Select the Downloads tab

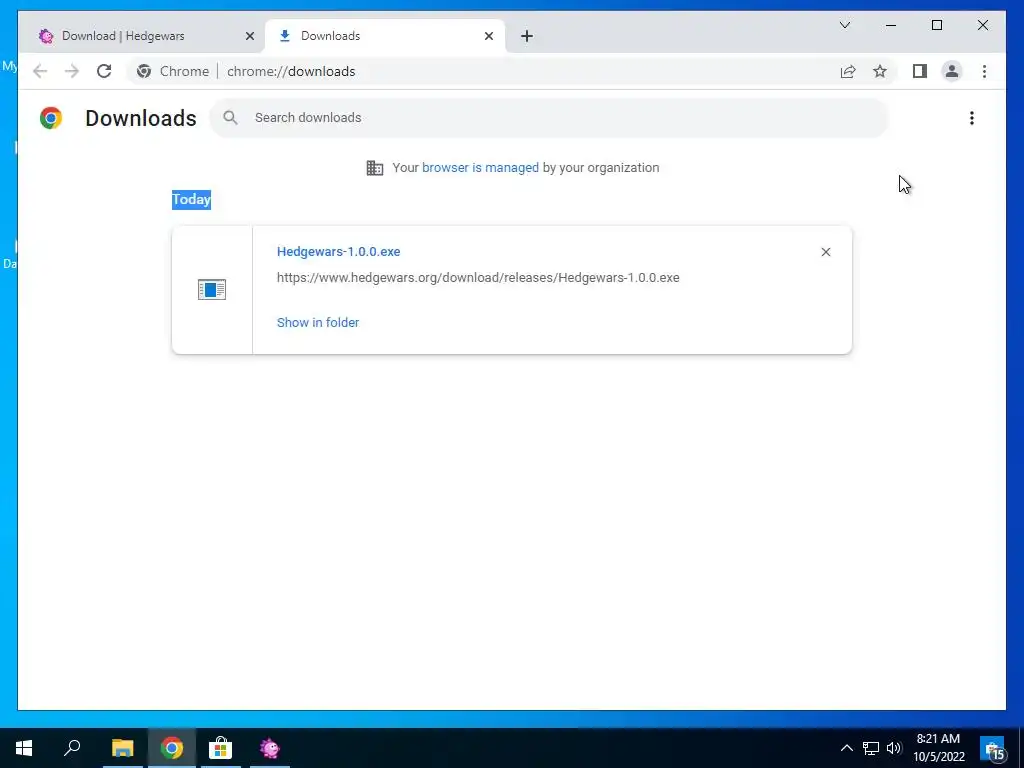[x=385, y=36]
